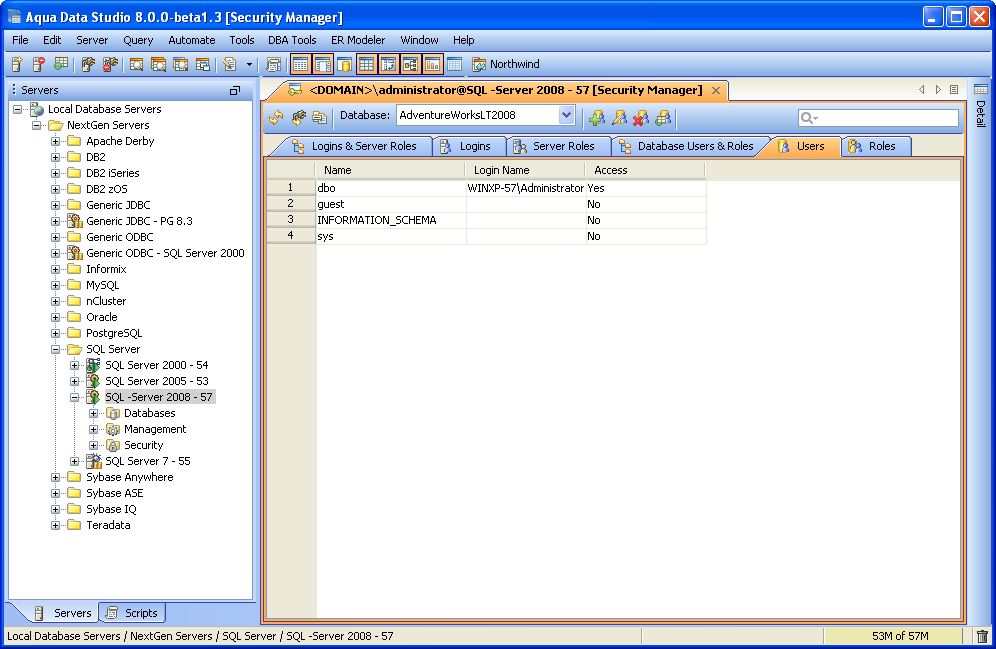Select the INFORMATION_SCHEMA user row

coord(486,220)
